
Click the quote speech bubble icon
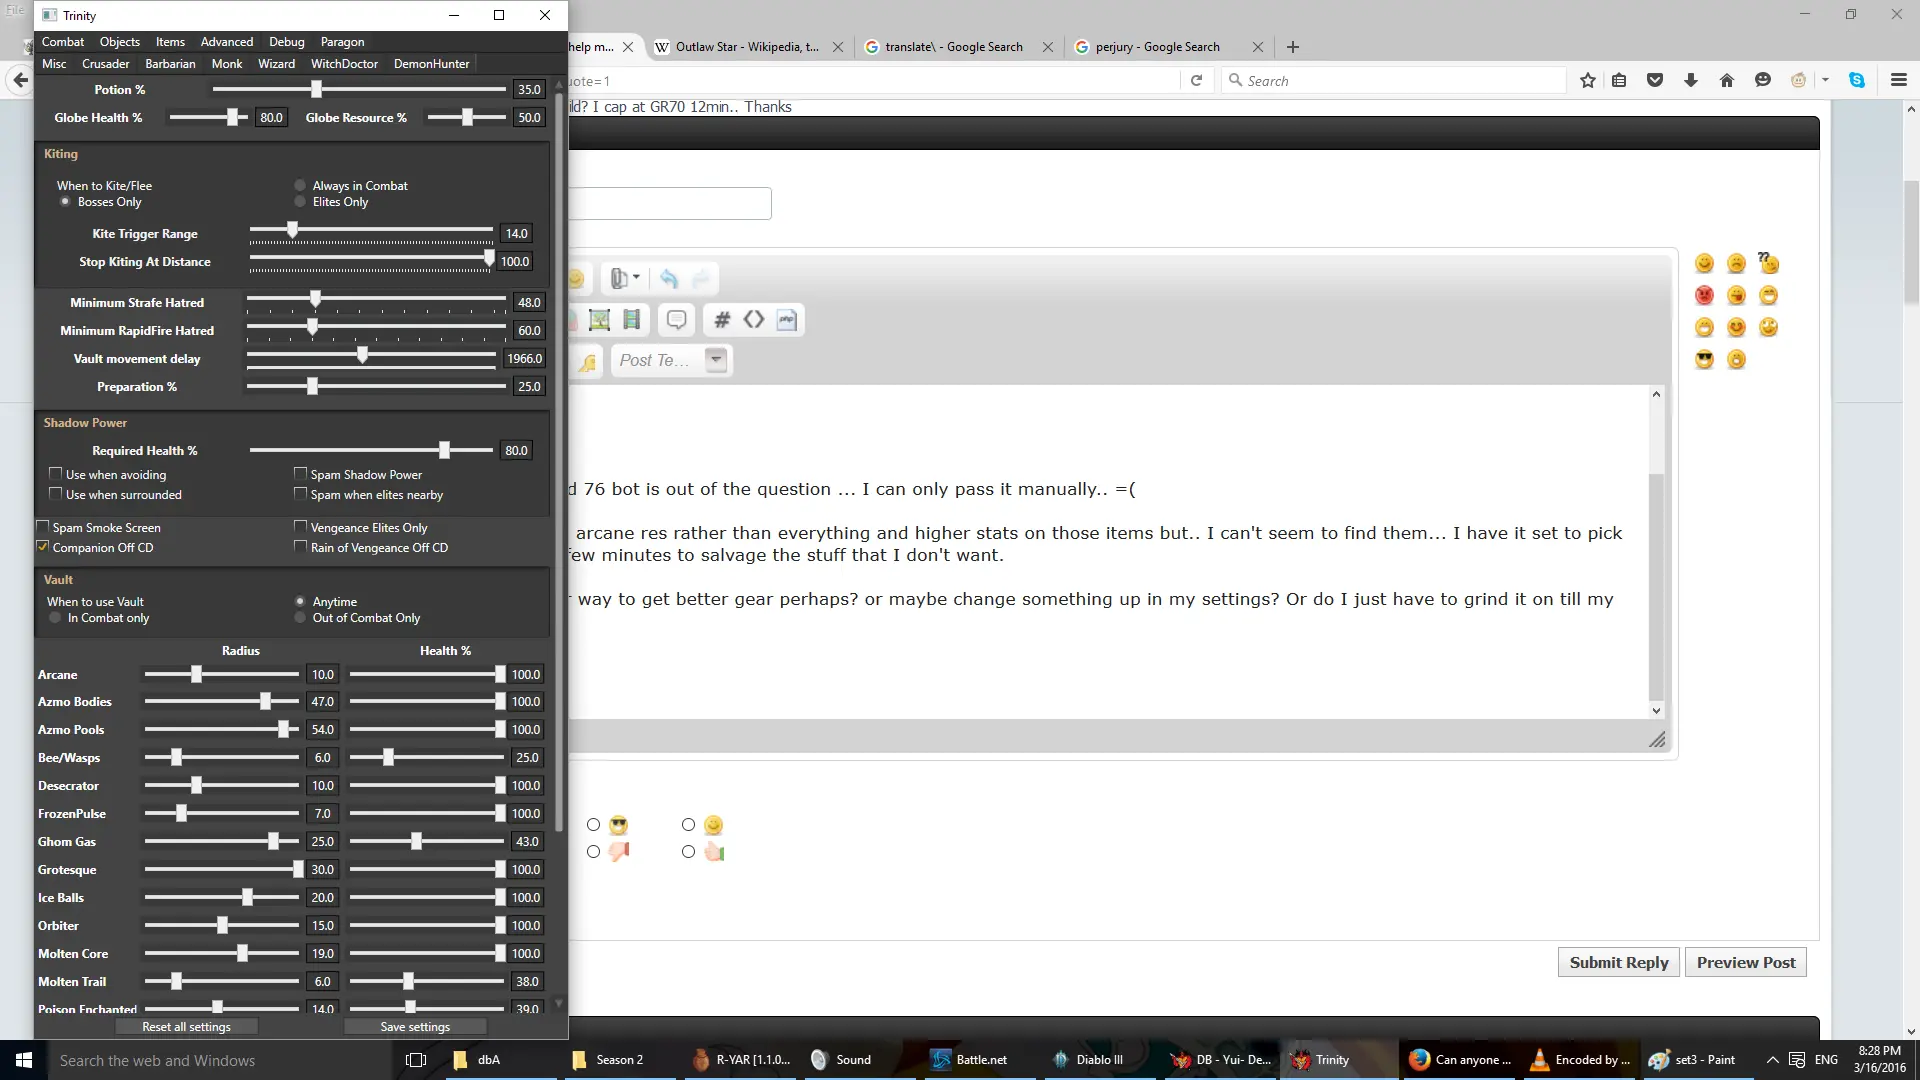[x=676, y=320]
